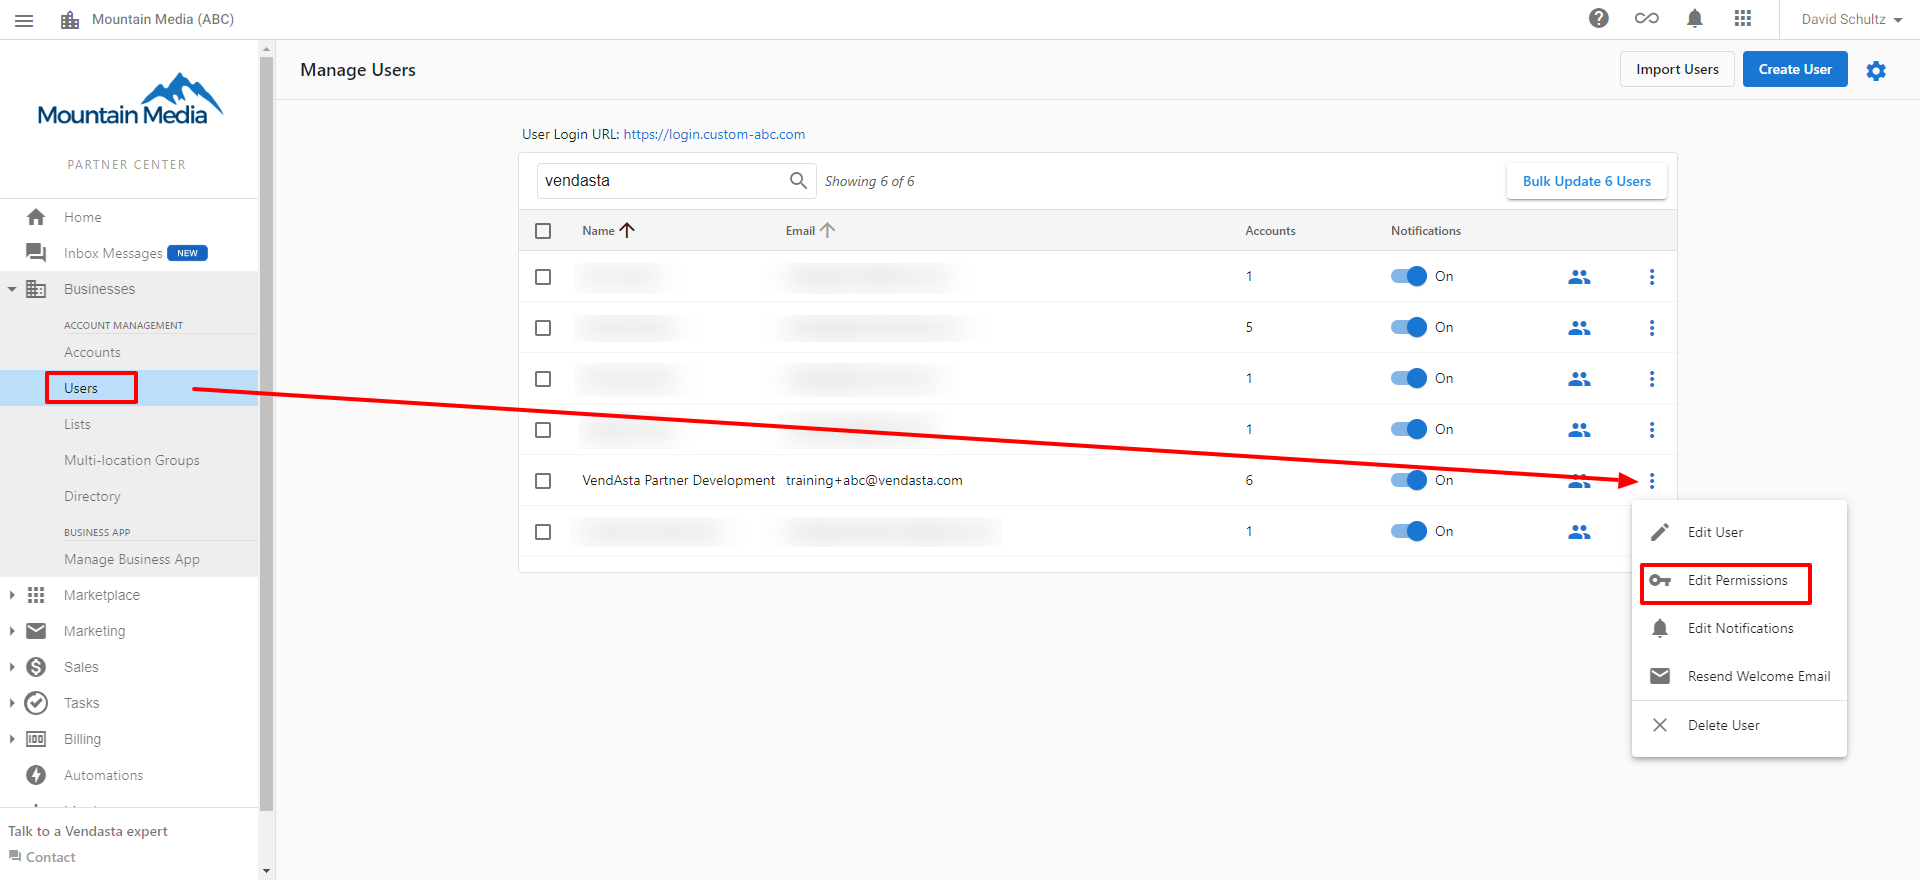Toggle notifications for the last user row
Viewport: 1920px width, 880px height.
click(1408, 531)
